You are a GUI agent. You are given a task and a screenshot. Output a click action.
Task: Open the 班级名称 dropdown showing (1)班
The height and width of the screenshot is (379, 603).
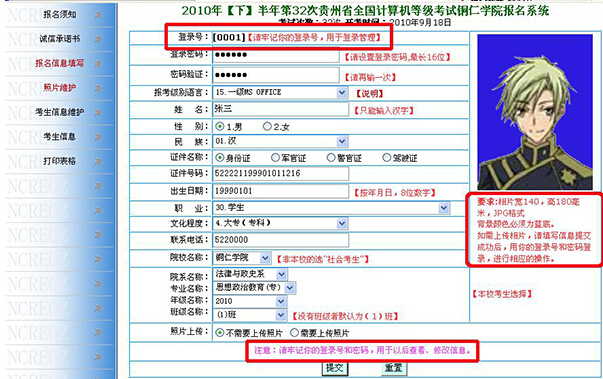250,315
